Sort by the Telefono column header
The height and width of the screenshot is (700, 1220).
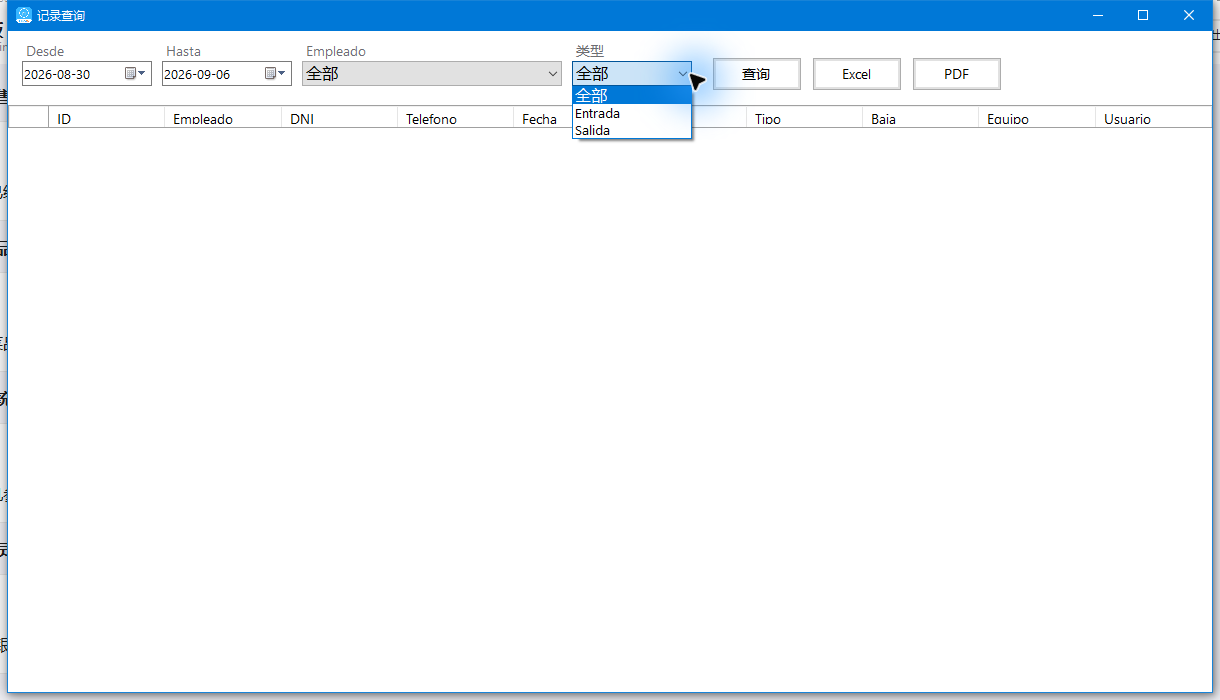pos(456,117)
